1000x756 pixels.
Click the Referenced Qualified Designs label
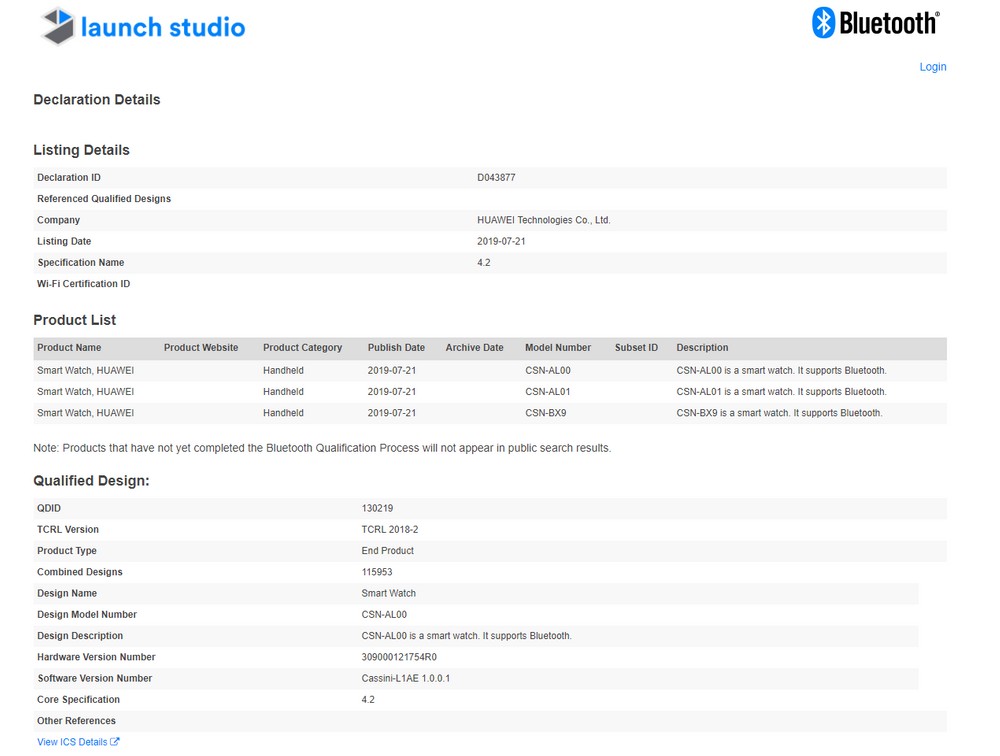click(x=104, y=198)
